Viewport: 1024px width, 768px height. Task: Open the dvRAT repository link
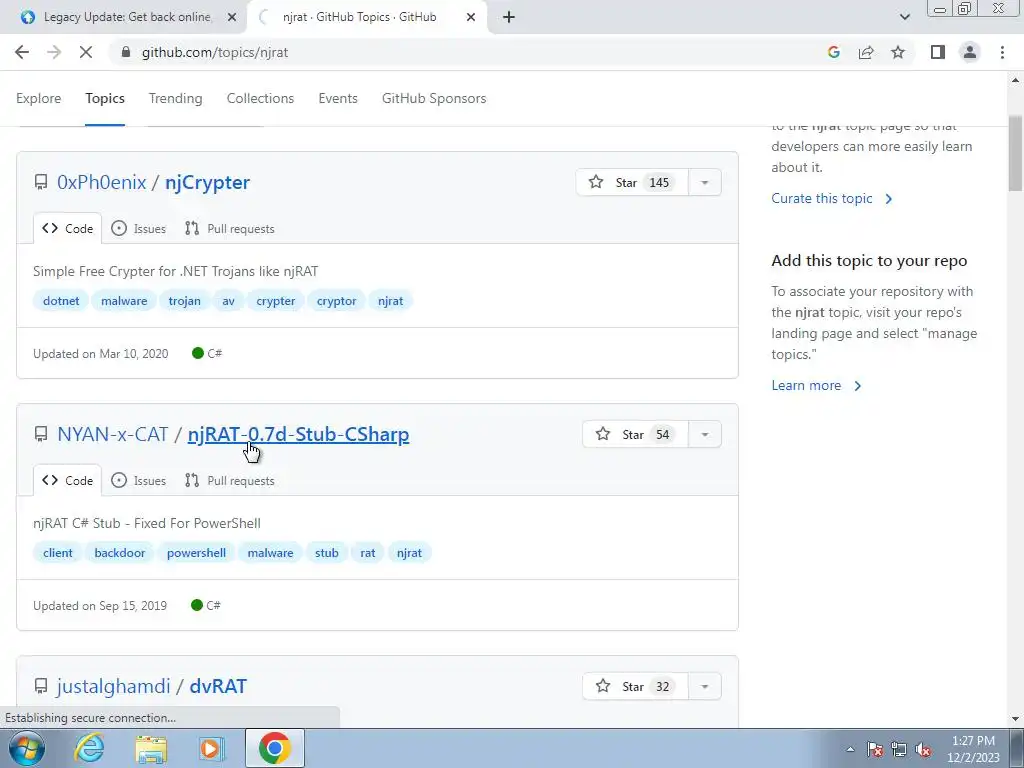coord(218,687)
